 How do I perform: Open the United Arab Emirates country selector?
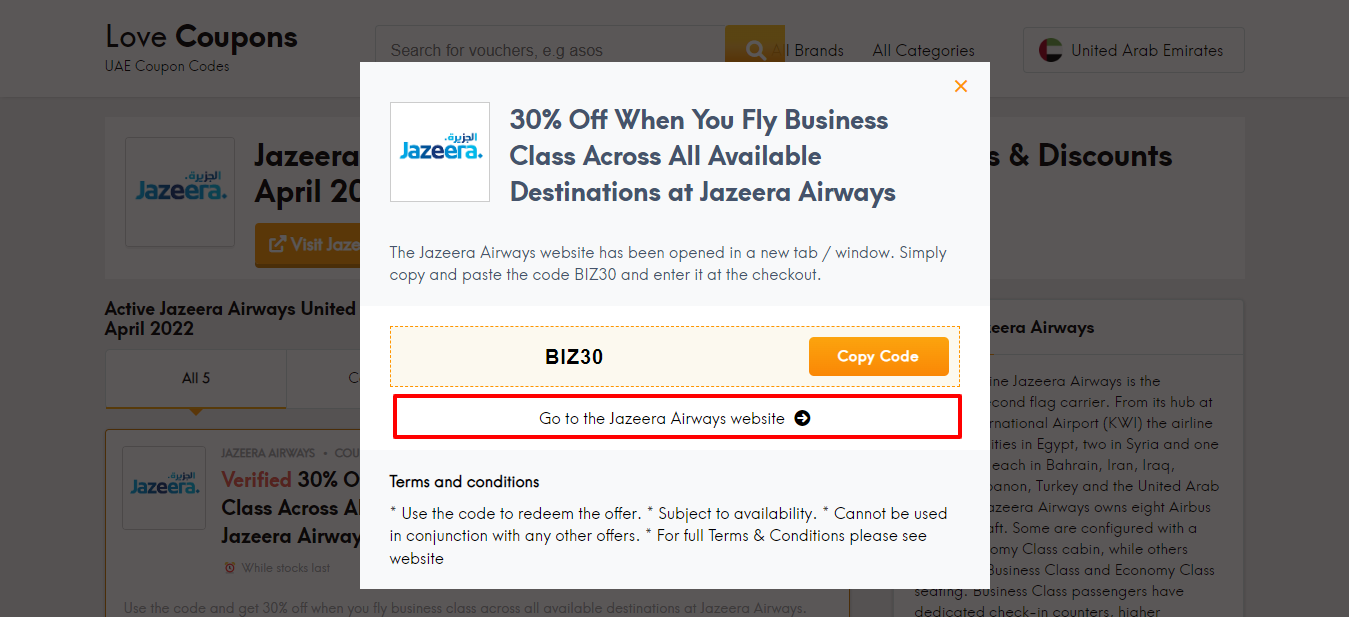click(x=1133, y=50)
